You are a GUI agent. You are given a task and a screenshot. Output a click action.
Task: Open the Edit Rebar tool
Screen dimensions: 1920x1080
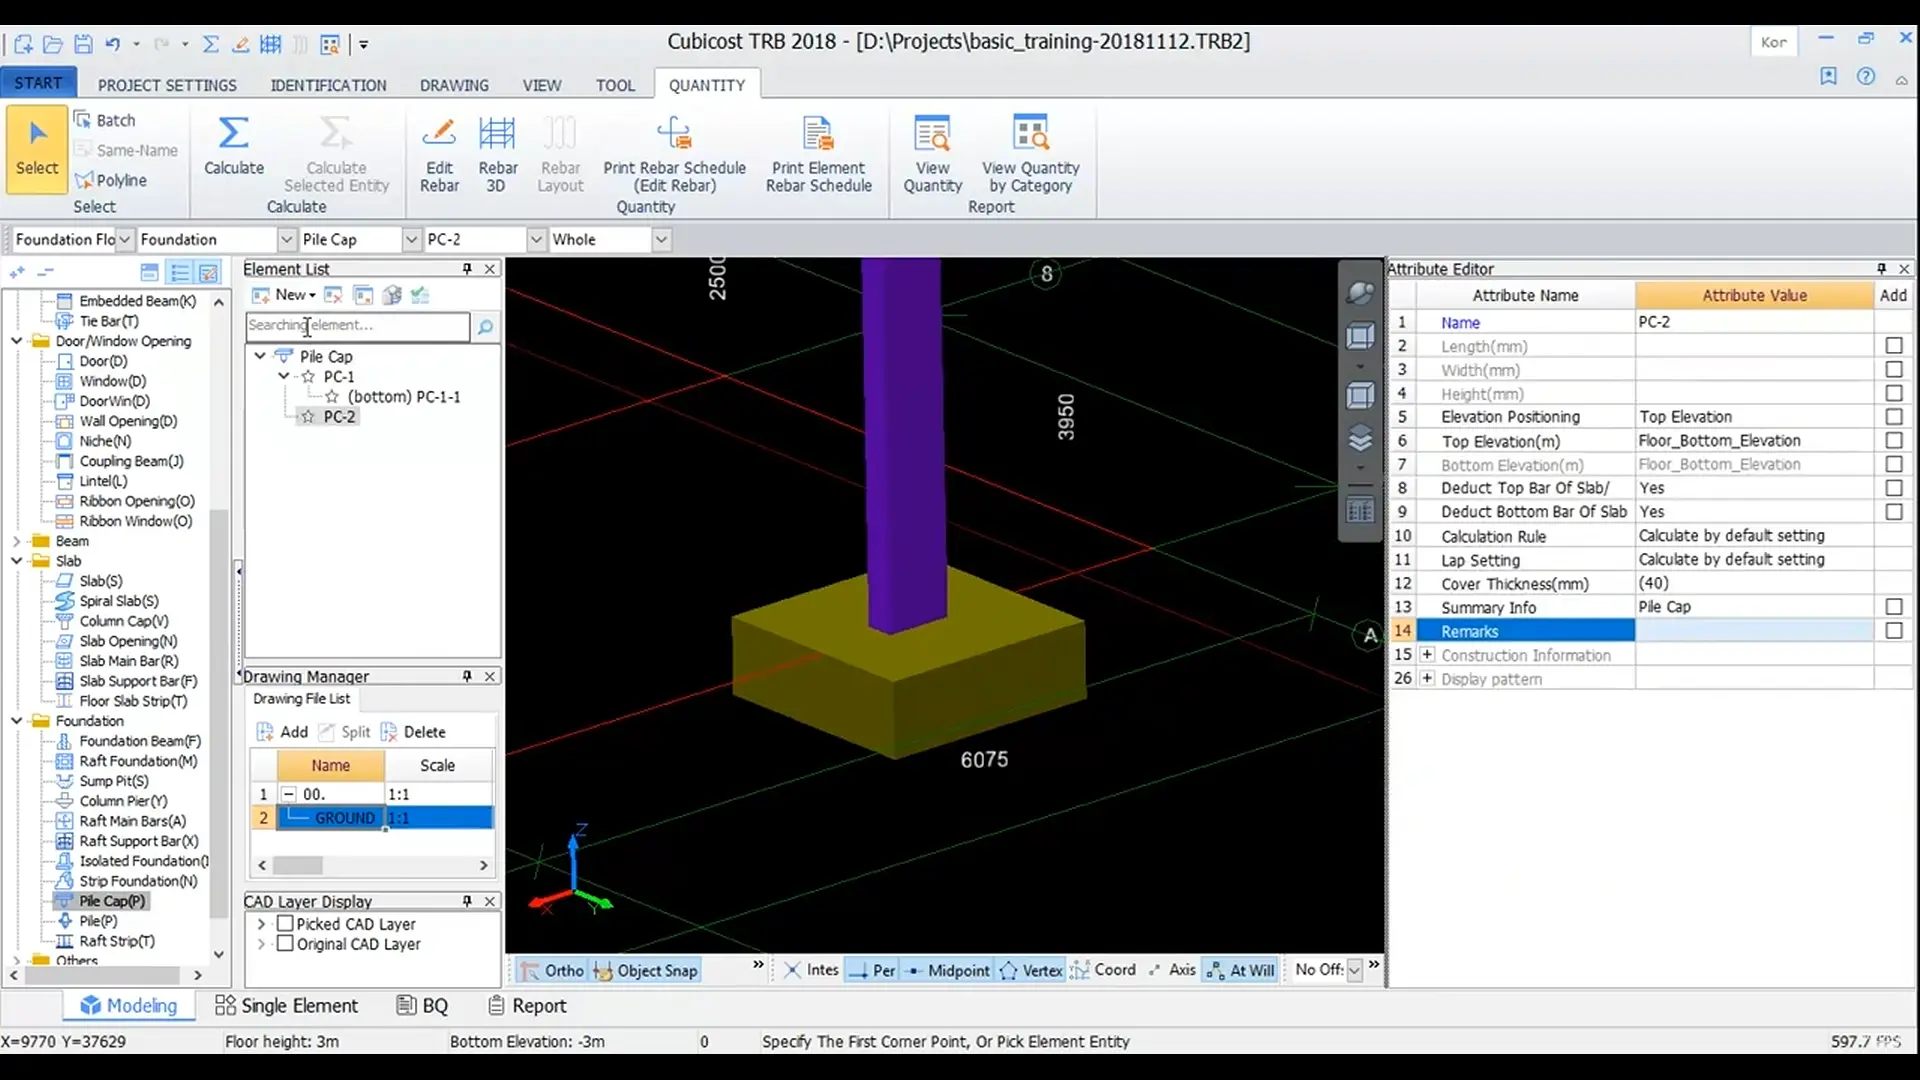[439, 133]
